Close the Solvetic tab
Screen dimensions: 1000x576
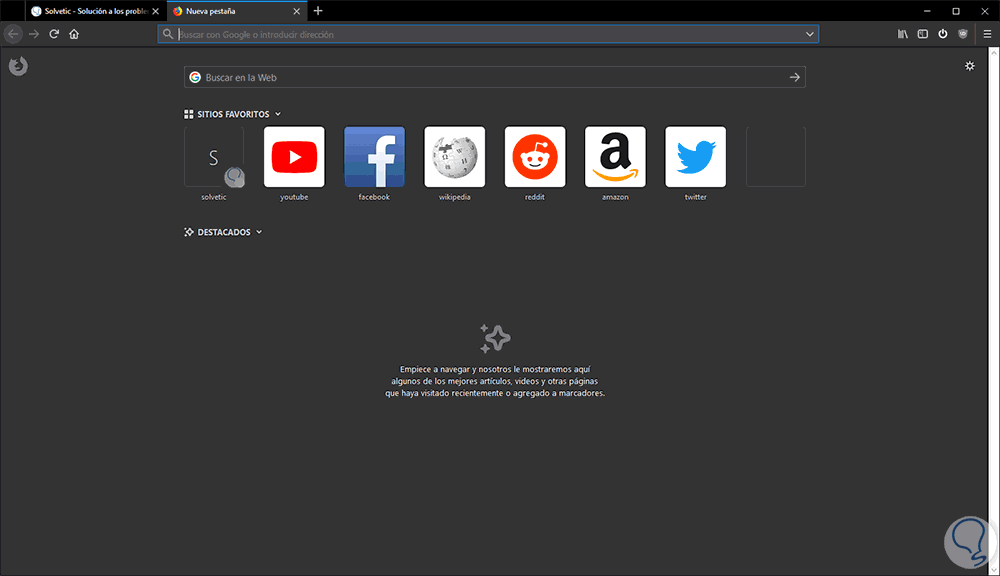[156, 11]
